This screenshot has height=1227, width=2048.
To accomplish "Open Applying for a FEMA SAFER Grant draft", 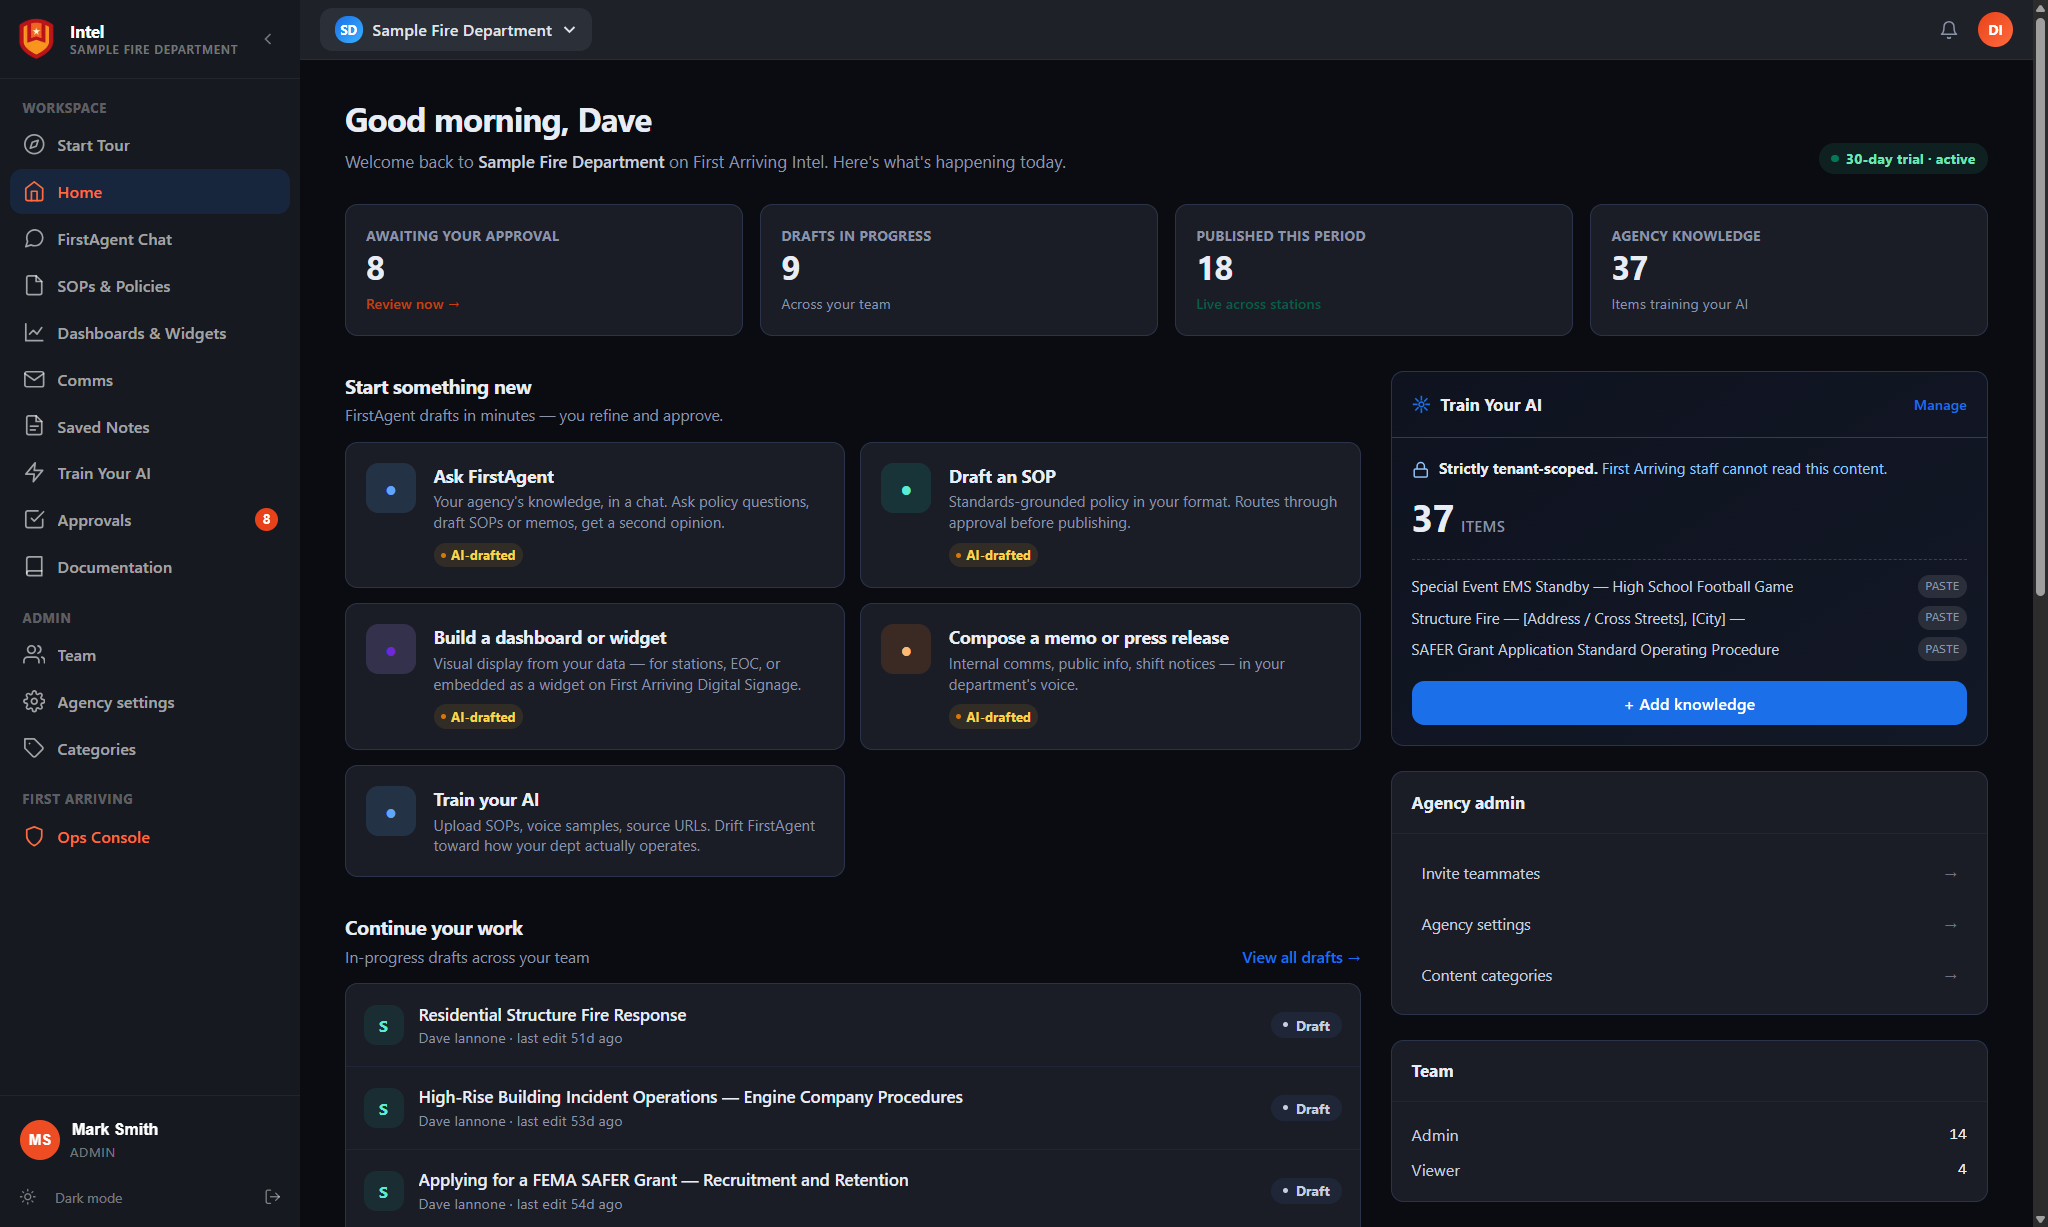I will (853, 1190).
